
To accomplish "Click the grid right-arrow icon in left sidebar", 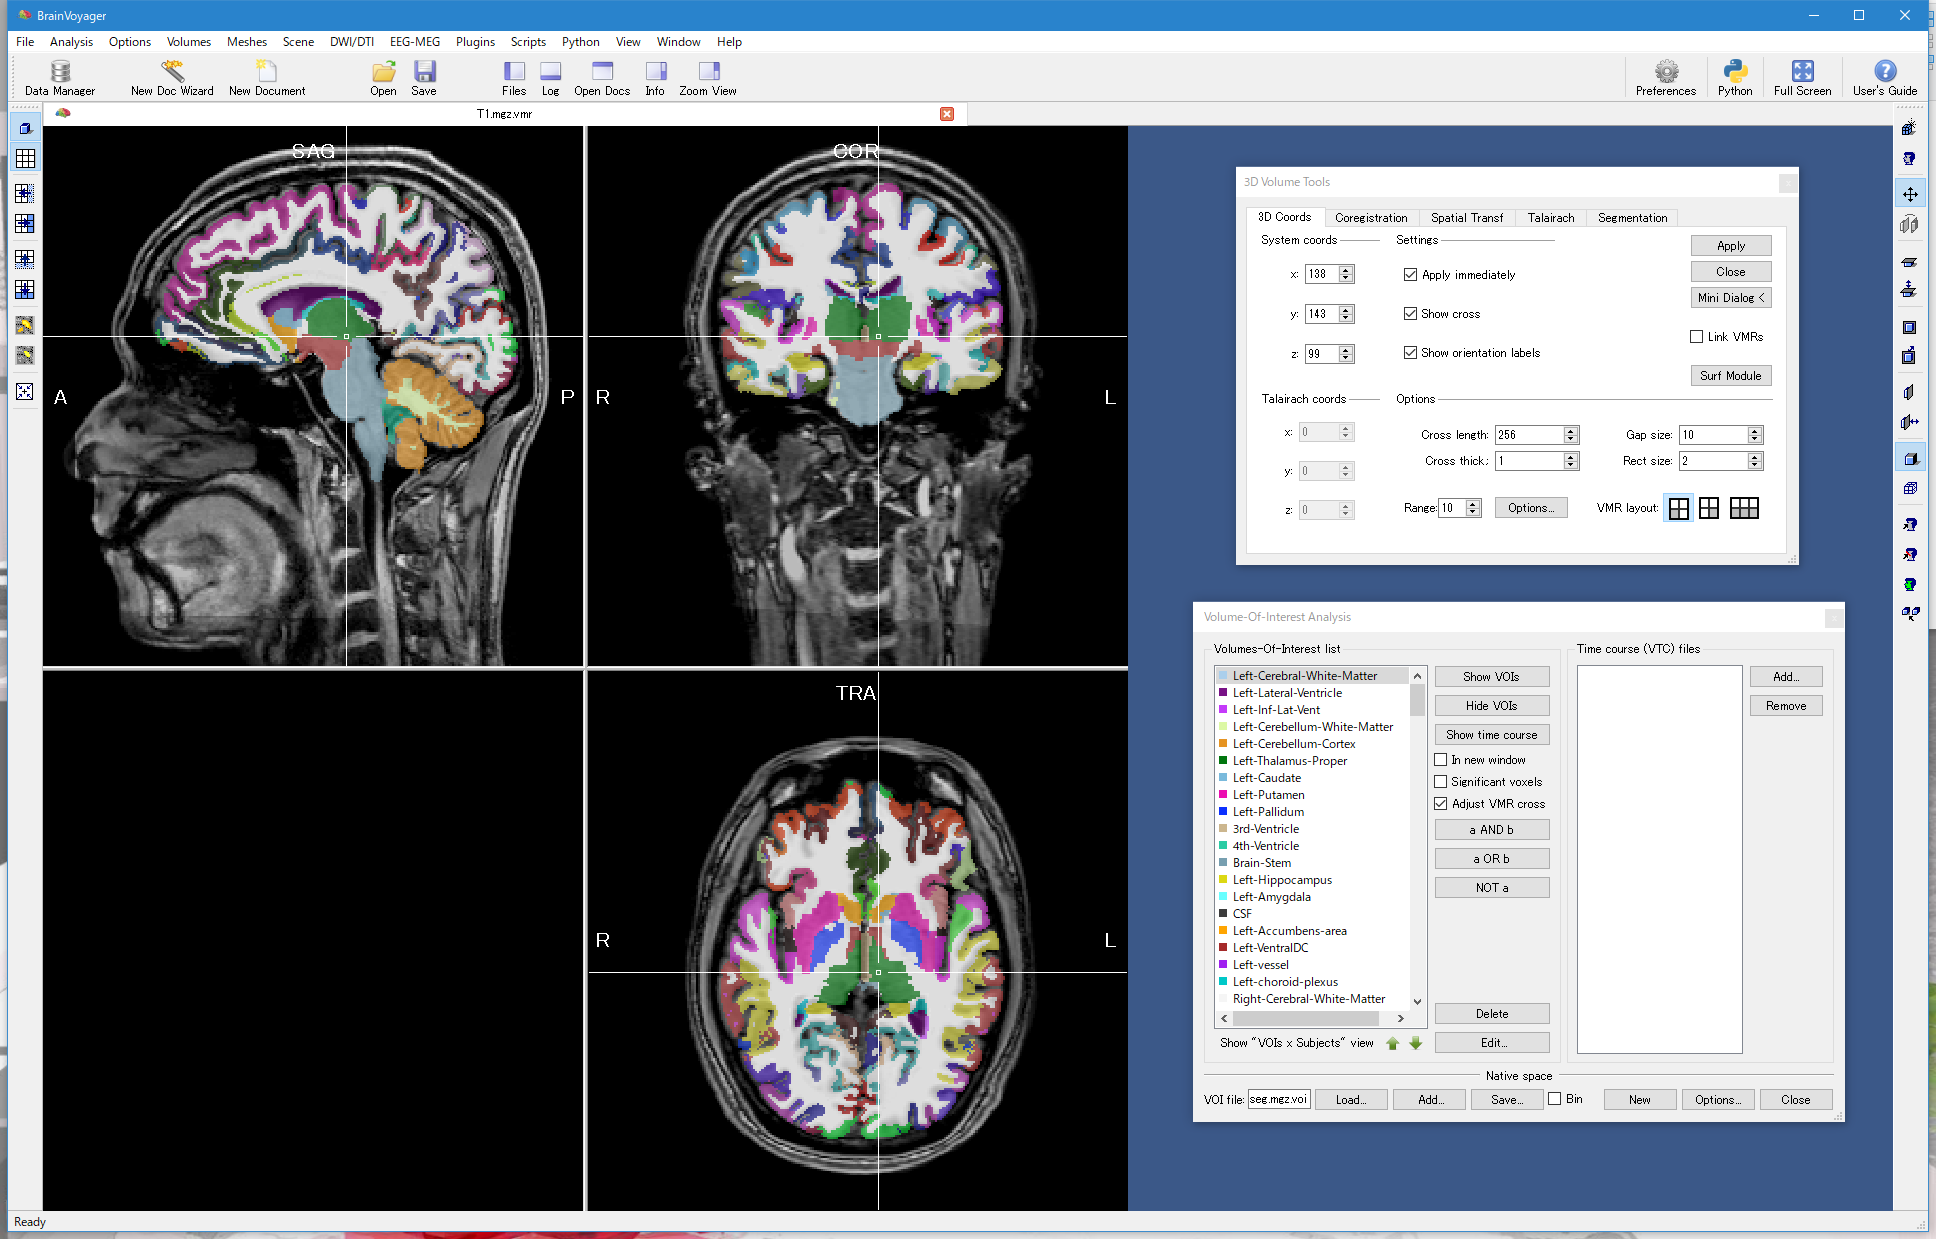I will [x=25, y=223].
